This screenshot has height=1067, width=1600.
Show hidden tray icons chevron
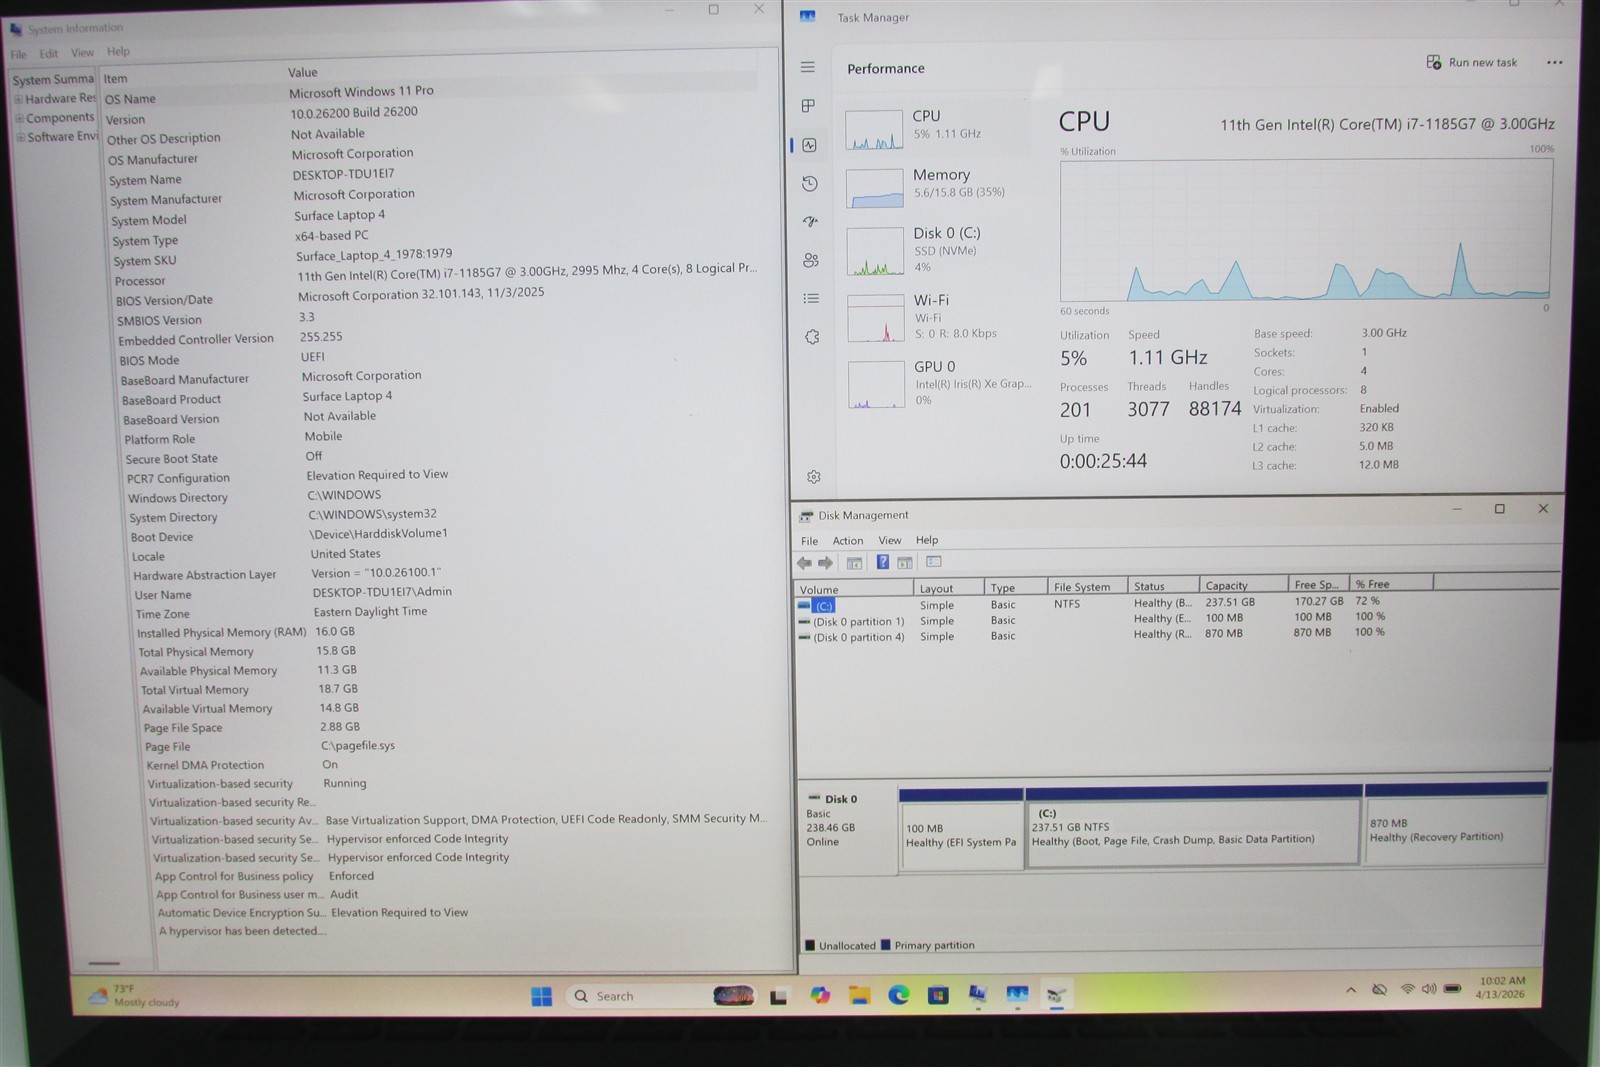[1351, 990]
